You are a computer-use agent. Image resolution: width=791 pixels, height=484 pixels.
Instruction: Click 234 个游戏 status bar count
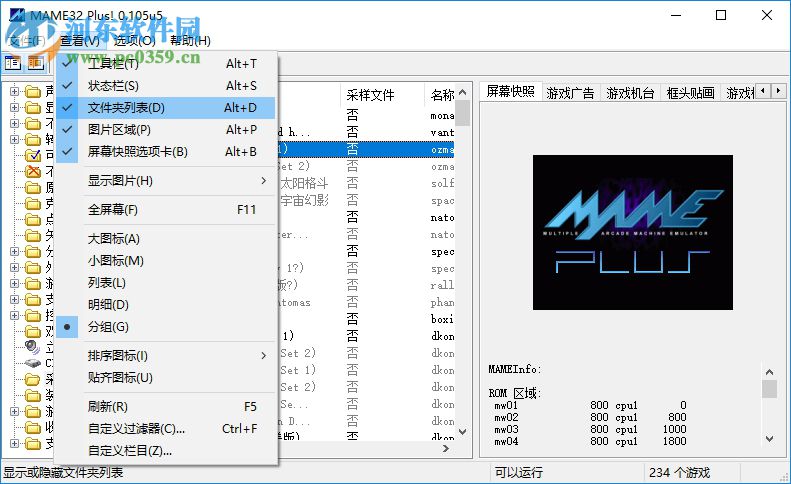click(680, 473)
